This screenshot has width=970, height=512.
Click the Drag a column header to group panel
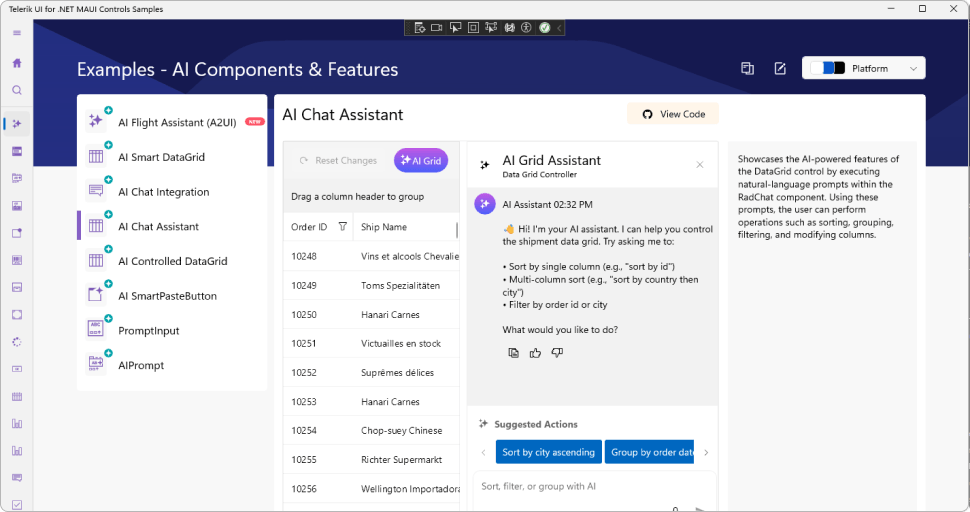coord(371,197)
